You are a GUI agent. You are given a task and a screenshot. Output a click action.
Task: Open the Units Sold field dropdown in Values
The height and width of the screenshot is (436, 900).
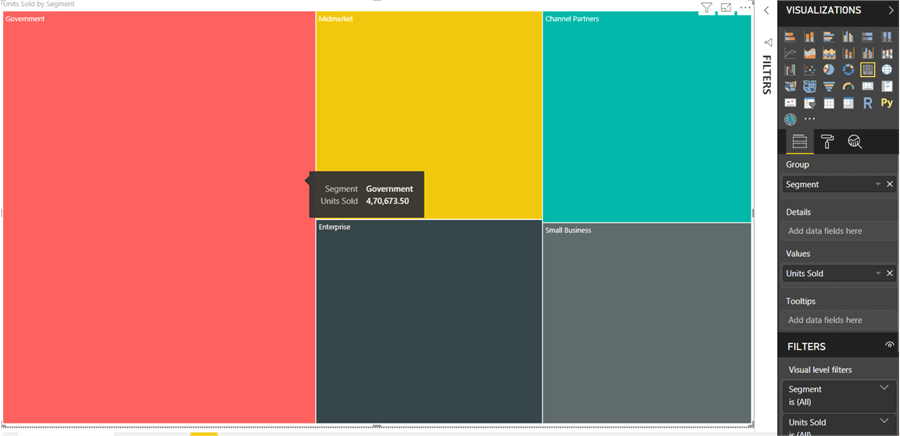(878, 274)
